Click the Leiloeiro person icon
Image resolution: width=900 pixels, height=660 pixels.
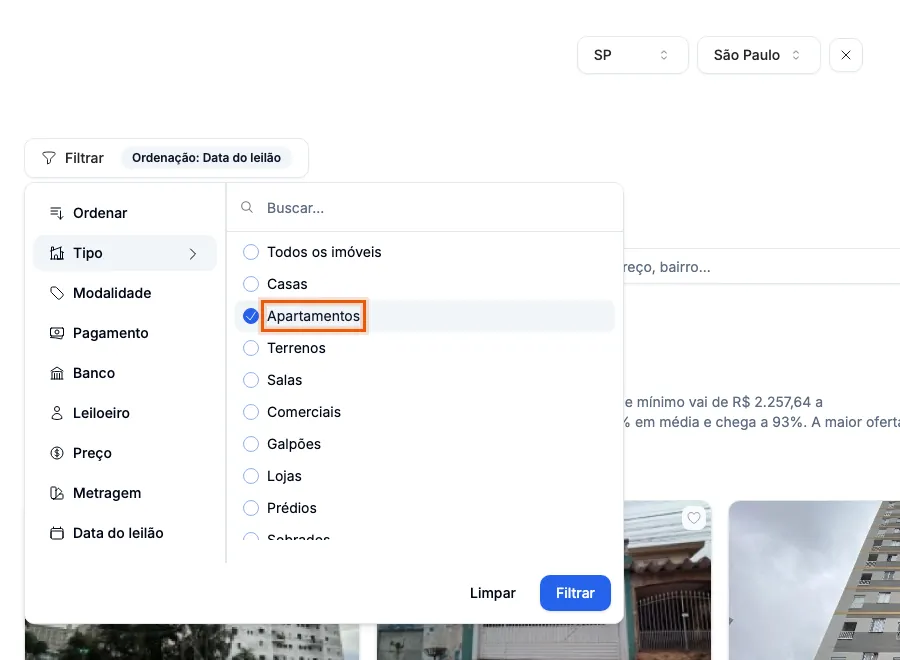click(x=56, y=413)
